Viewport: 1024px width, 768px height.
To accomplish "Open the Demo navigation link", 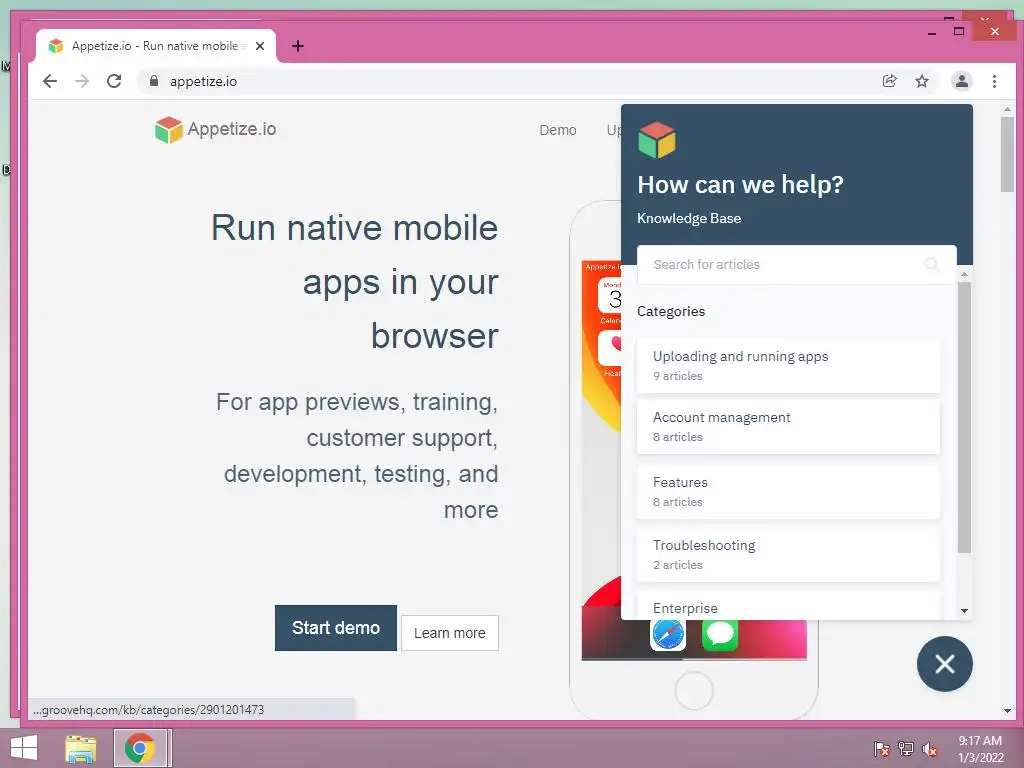I will click(x=558, y=130).
